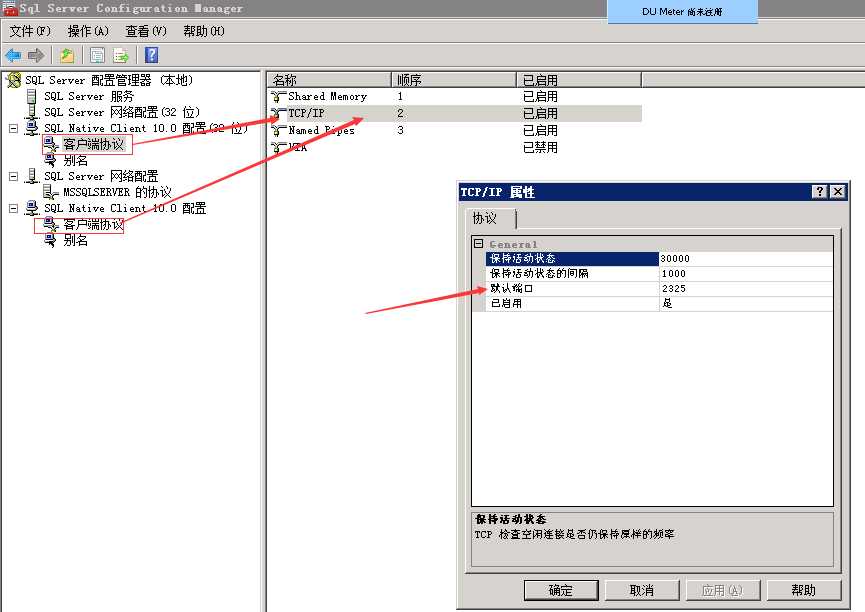Select the Shared Memory protocol row
Viewport: 865px width, 612px height.
click(455, 97)
